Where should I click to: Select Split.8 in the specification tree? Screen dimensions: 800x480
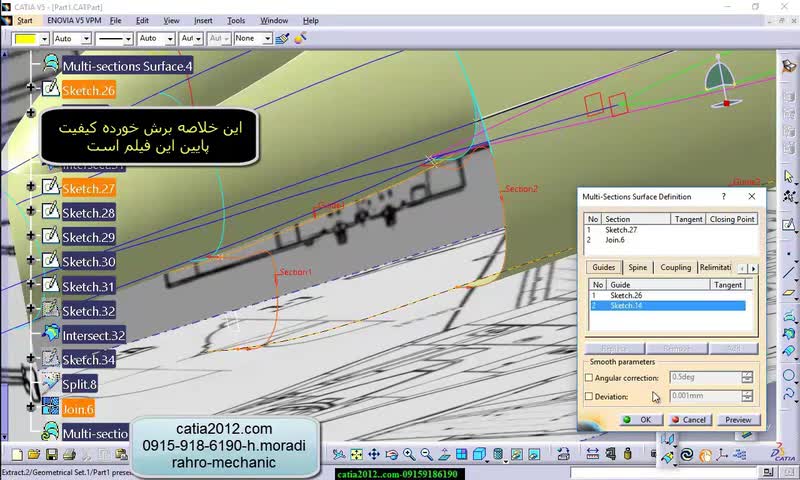coord(79,385)
